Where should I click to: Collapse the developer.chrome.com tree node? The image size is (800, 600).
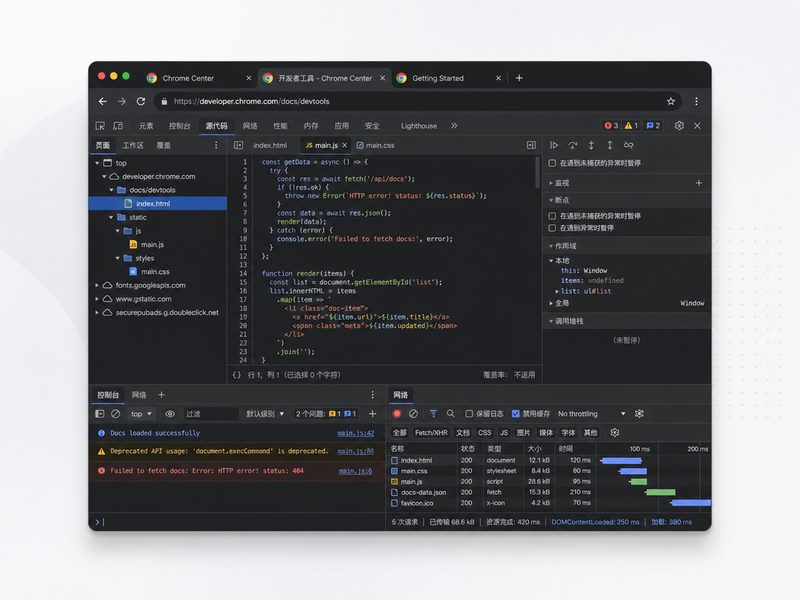click(105, 177)
